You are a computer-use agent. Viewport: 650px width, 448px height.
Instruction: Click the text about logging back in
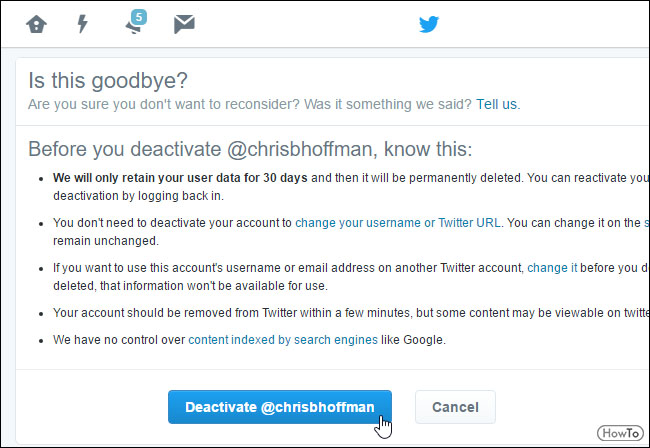tap(138, 196)
